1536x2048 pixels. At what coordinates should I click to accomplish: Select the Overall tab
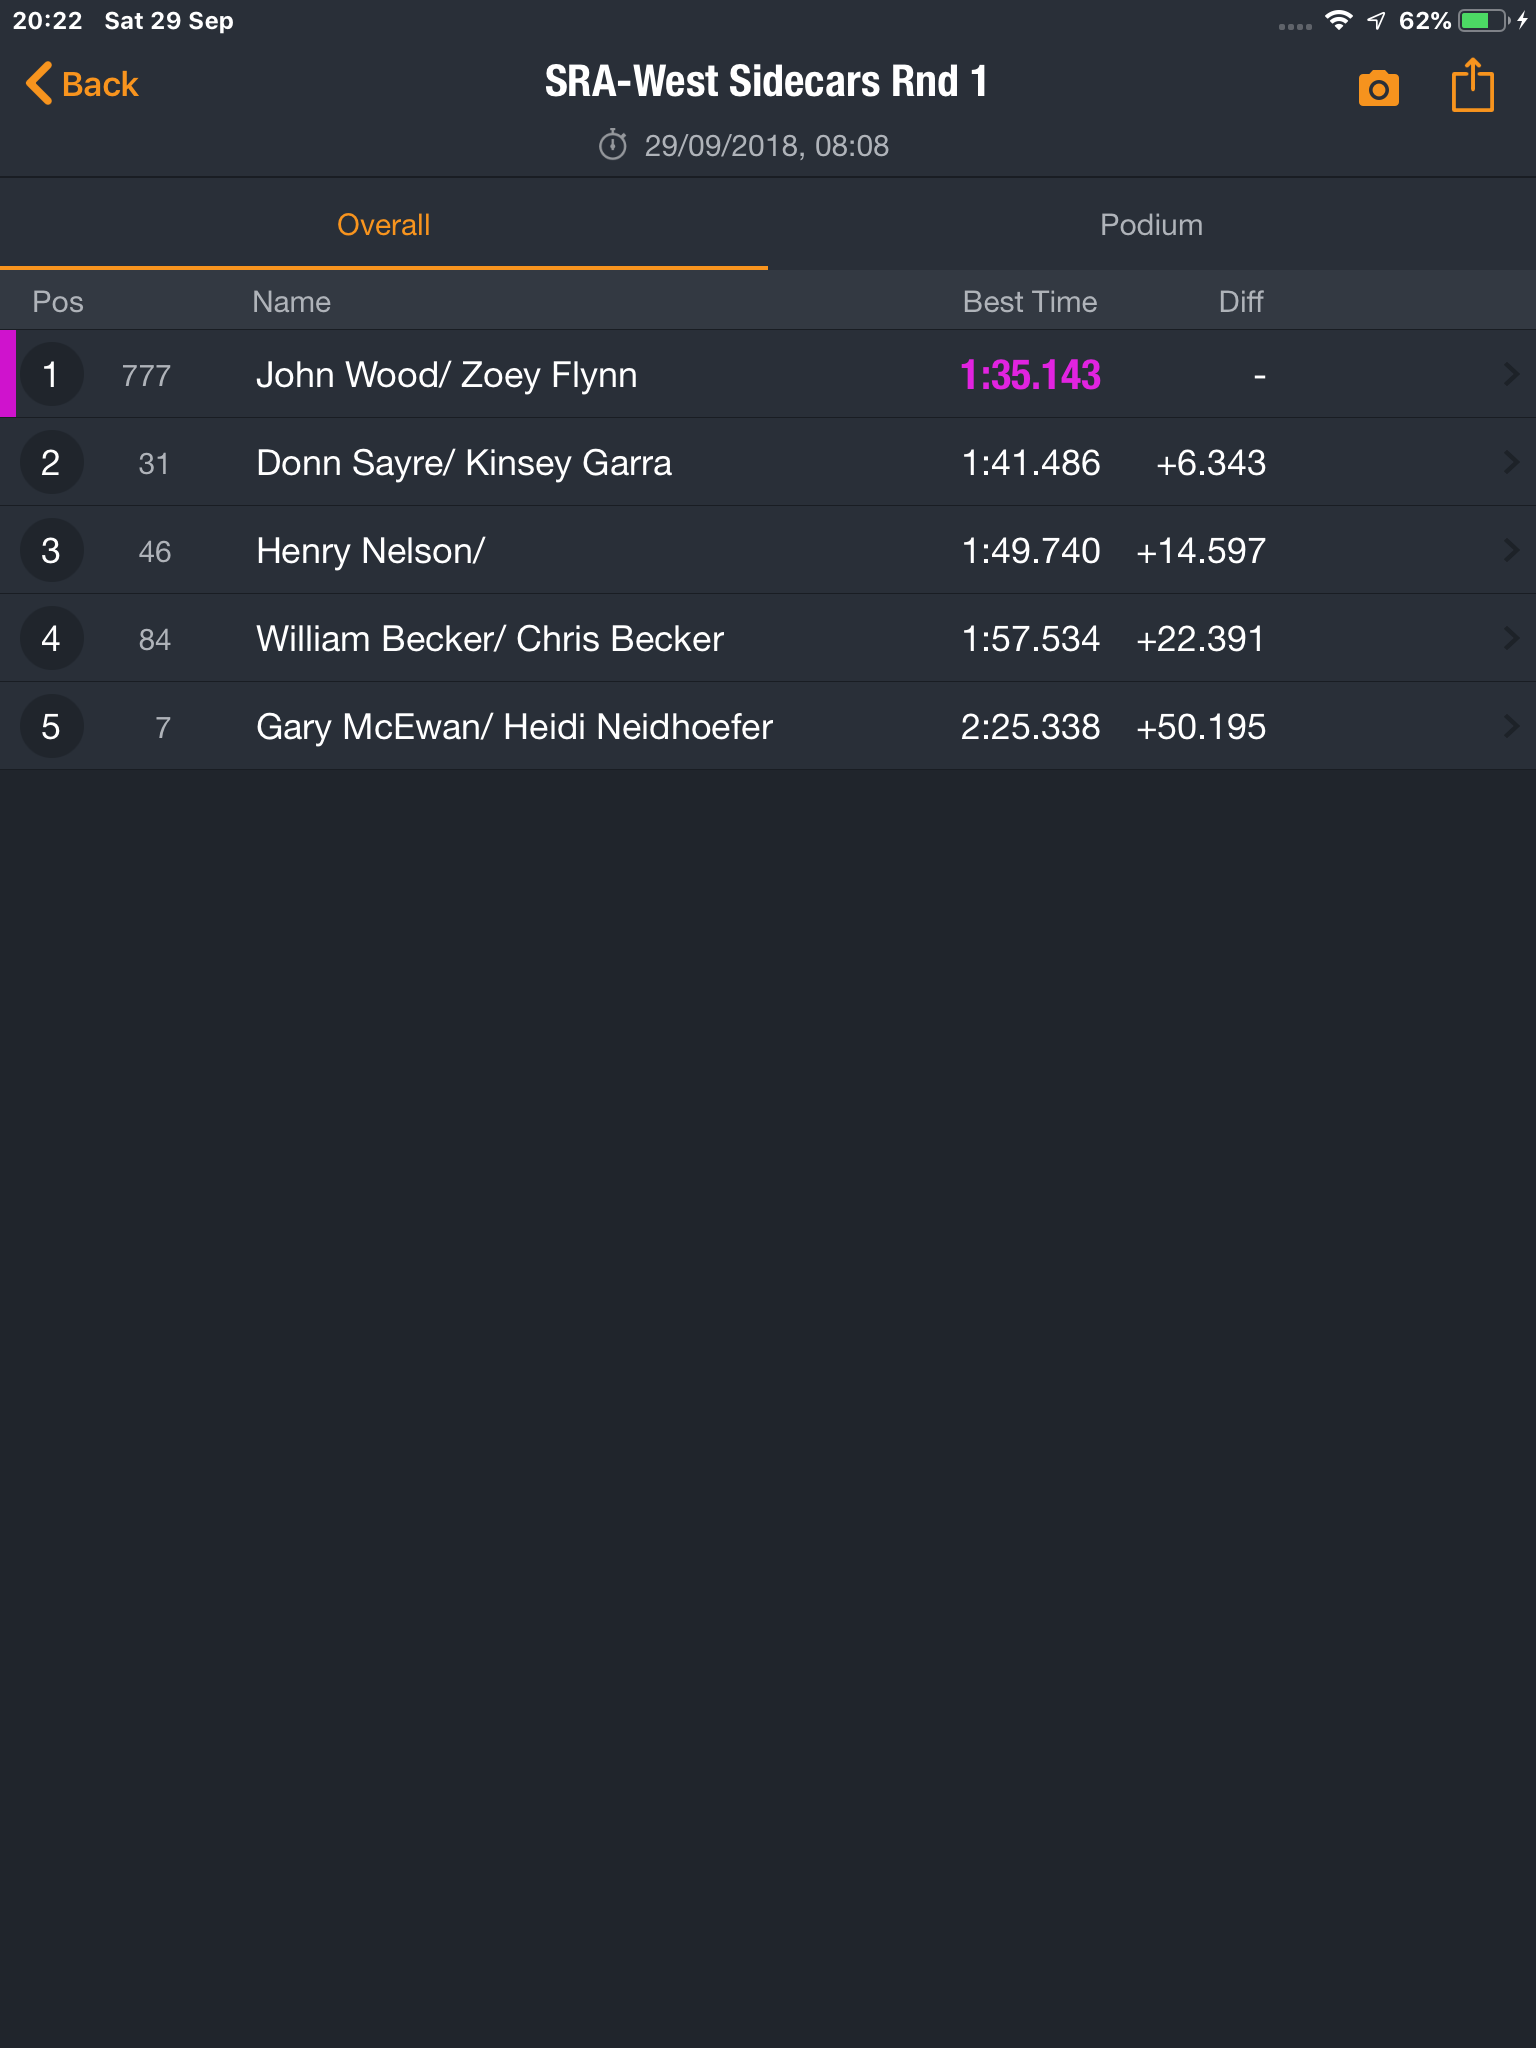[384, 225]
